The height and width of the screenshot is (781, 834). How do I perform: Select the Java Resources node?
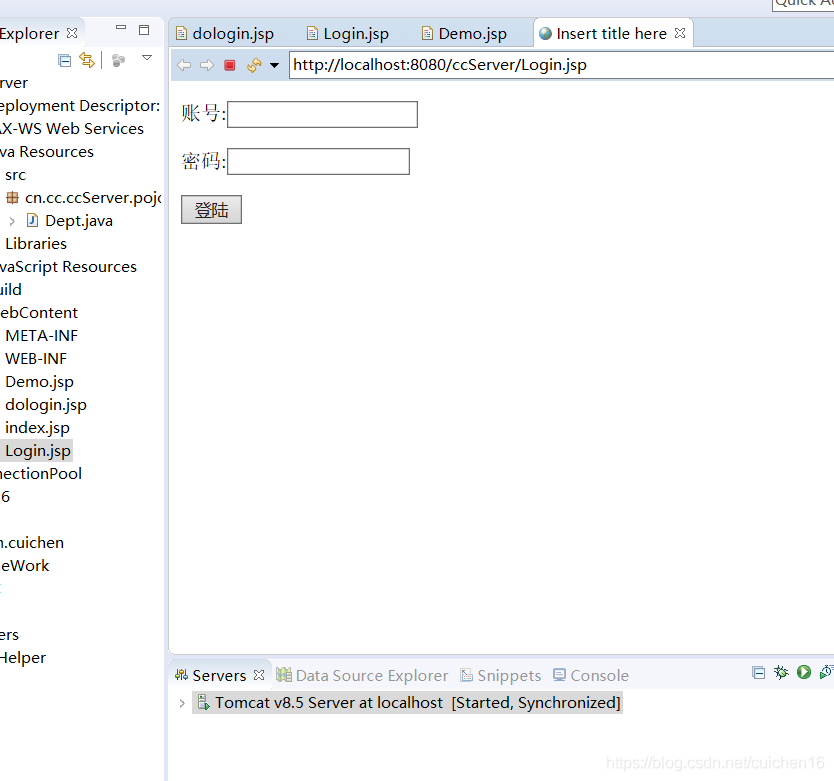[x=47, y=152]
